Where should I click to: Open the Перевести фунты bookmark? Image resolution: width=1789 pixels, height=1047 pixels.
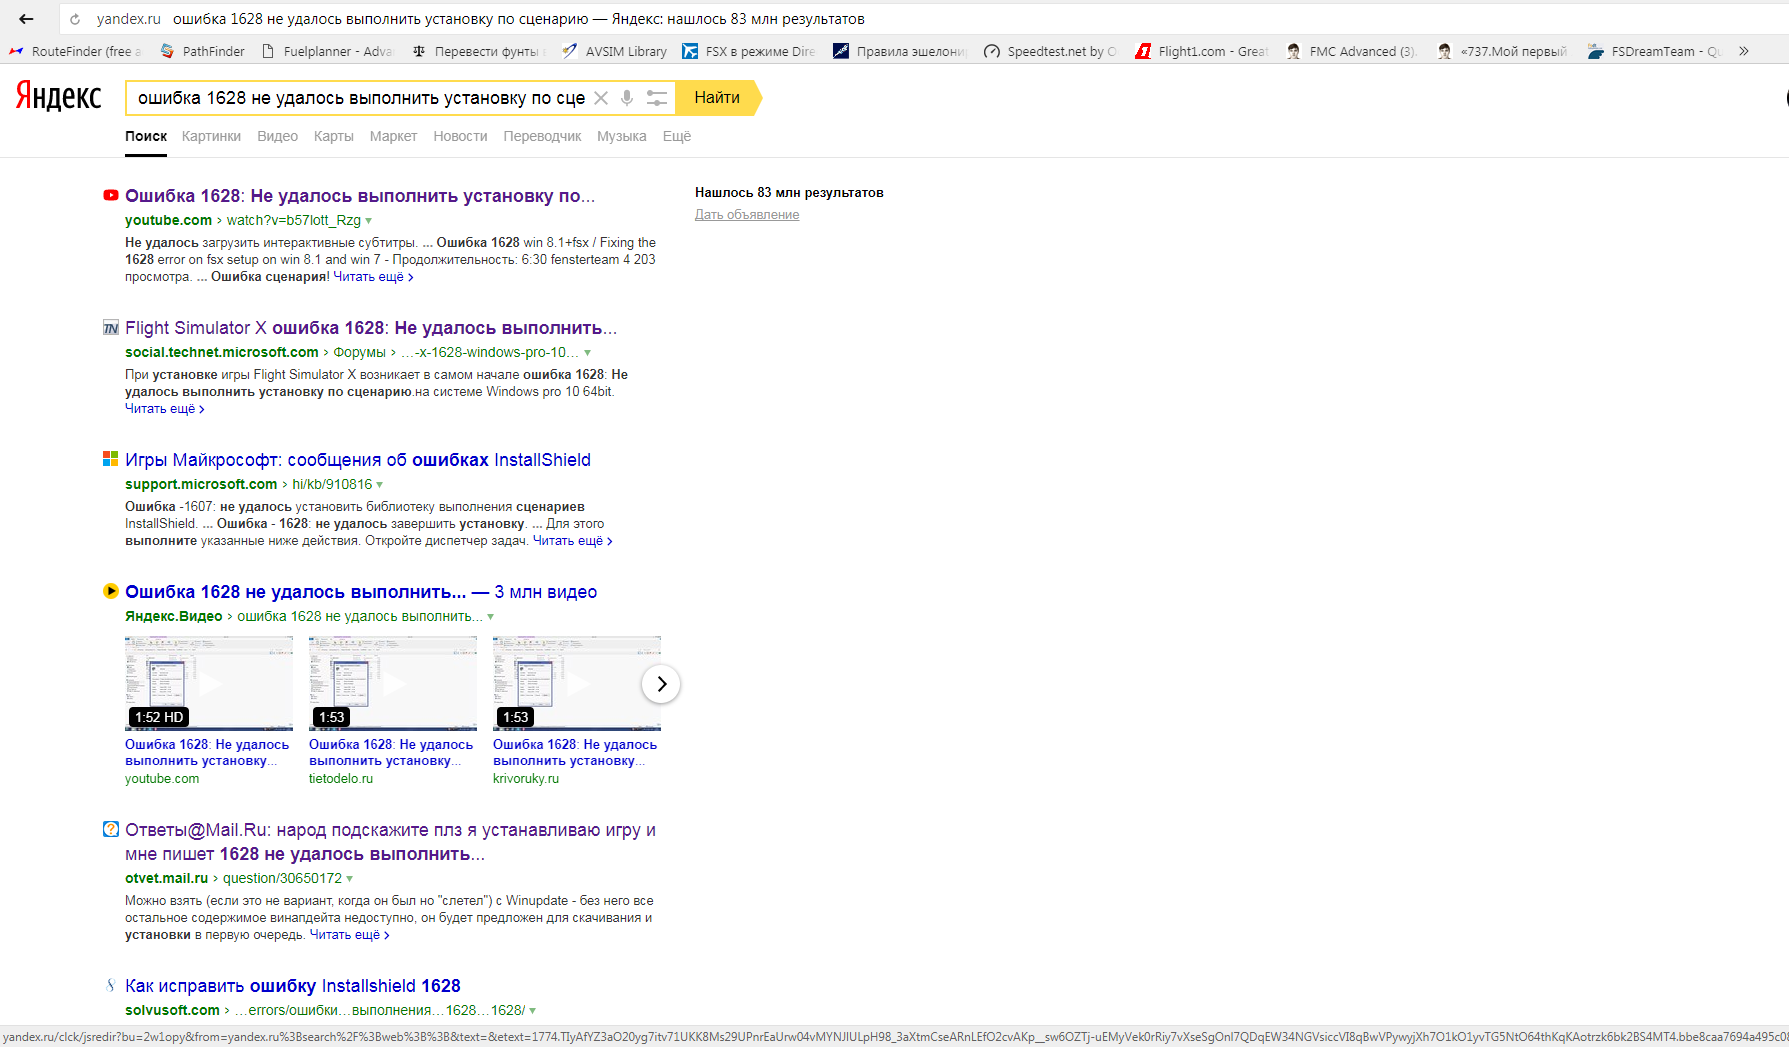(x=479, y=51)
